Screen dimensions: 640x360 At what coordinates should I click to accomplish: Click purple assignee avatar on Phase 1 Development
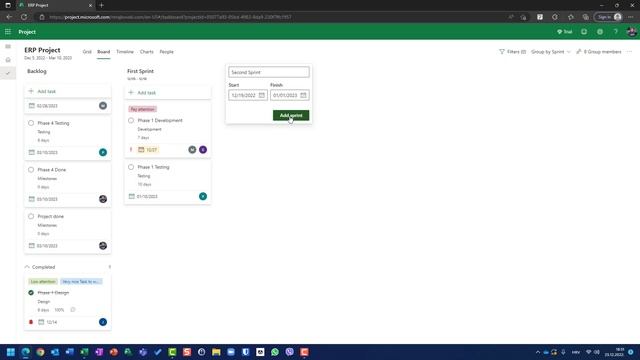[203, 150]
